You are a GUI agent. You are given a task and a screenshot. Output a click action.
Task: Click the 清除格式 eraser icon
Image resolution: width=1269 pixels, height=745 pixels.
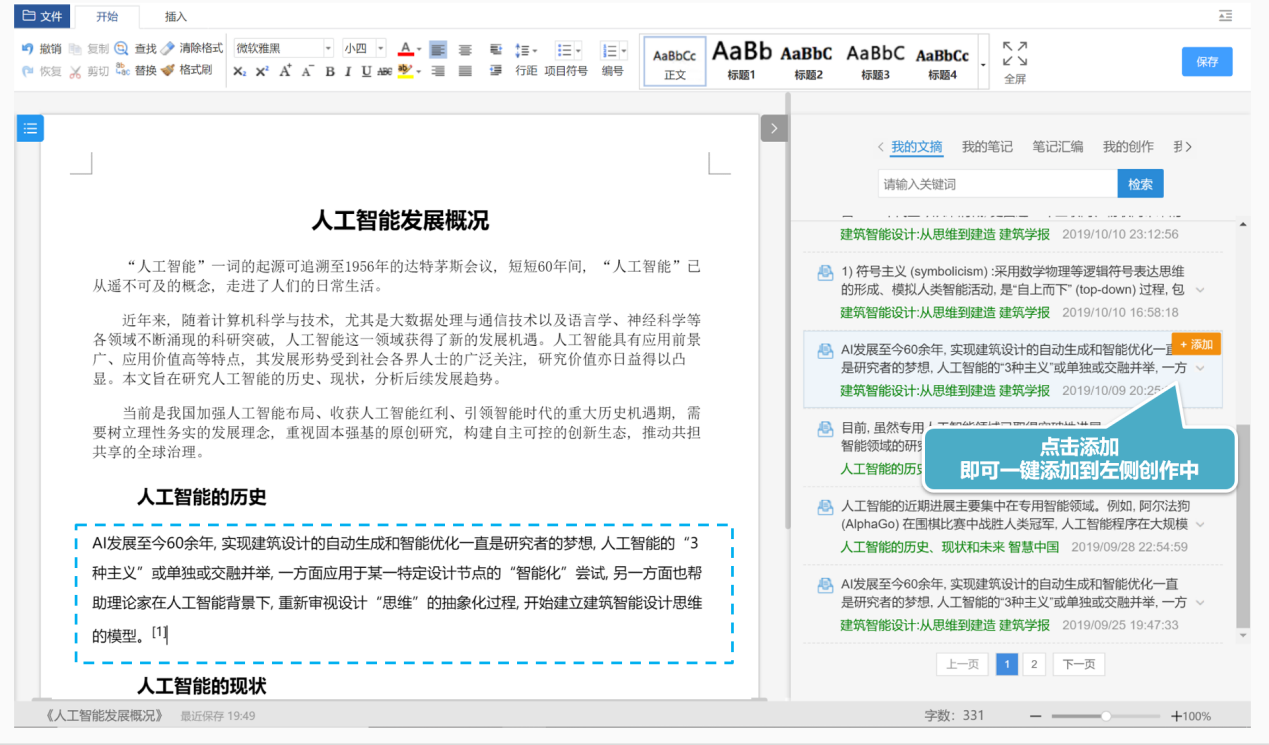pyautogui.click(x=168, y=48)
